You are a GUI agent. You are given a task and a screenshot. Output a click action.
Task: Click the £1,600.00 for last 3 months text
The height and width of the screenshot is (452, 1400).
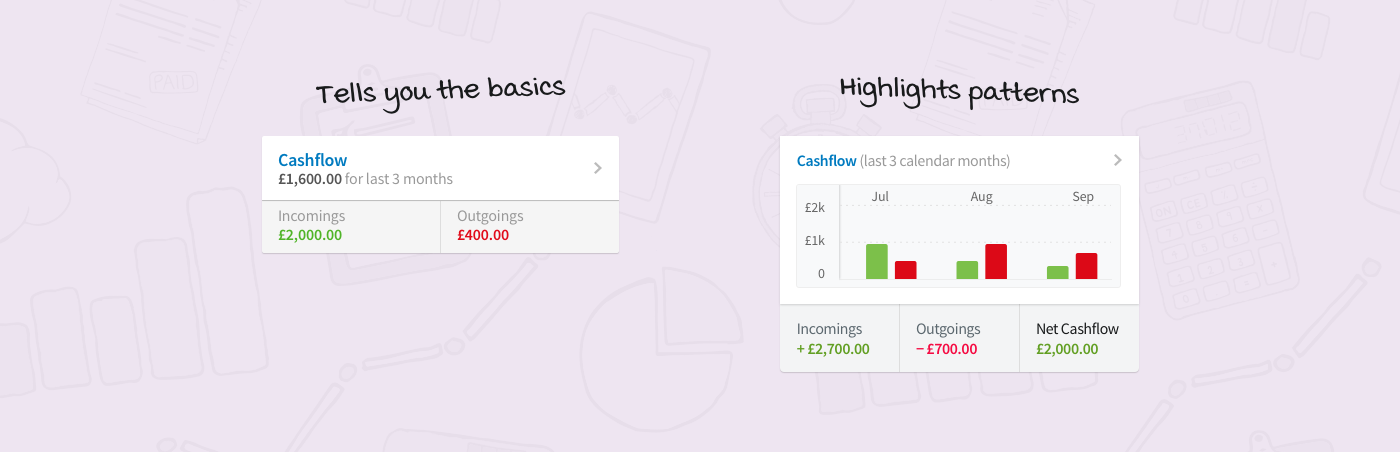pos(365,180)
